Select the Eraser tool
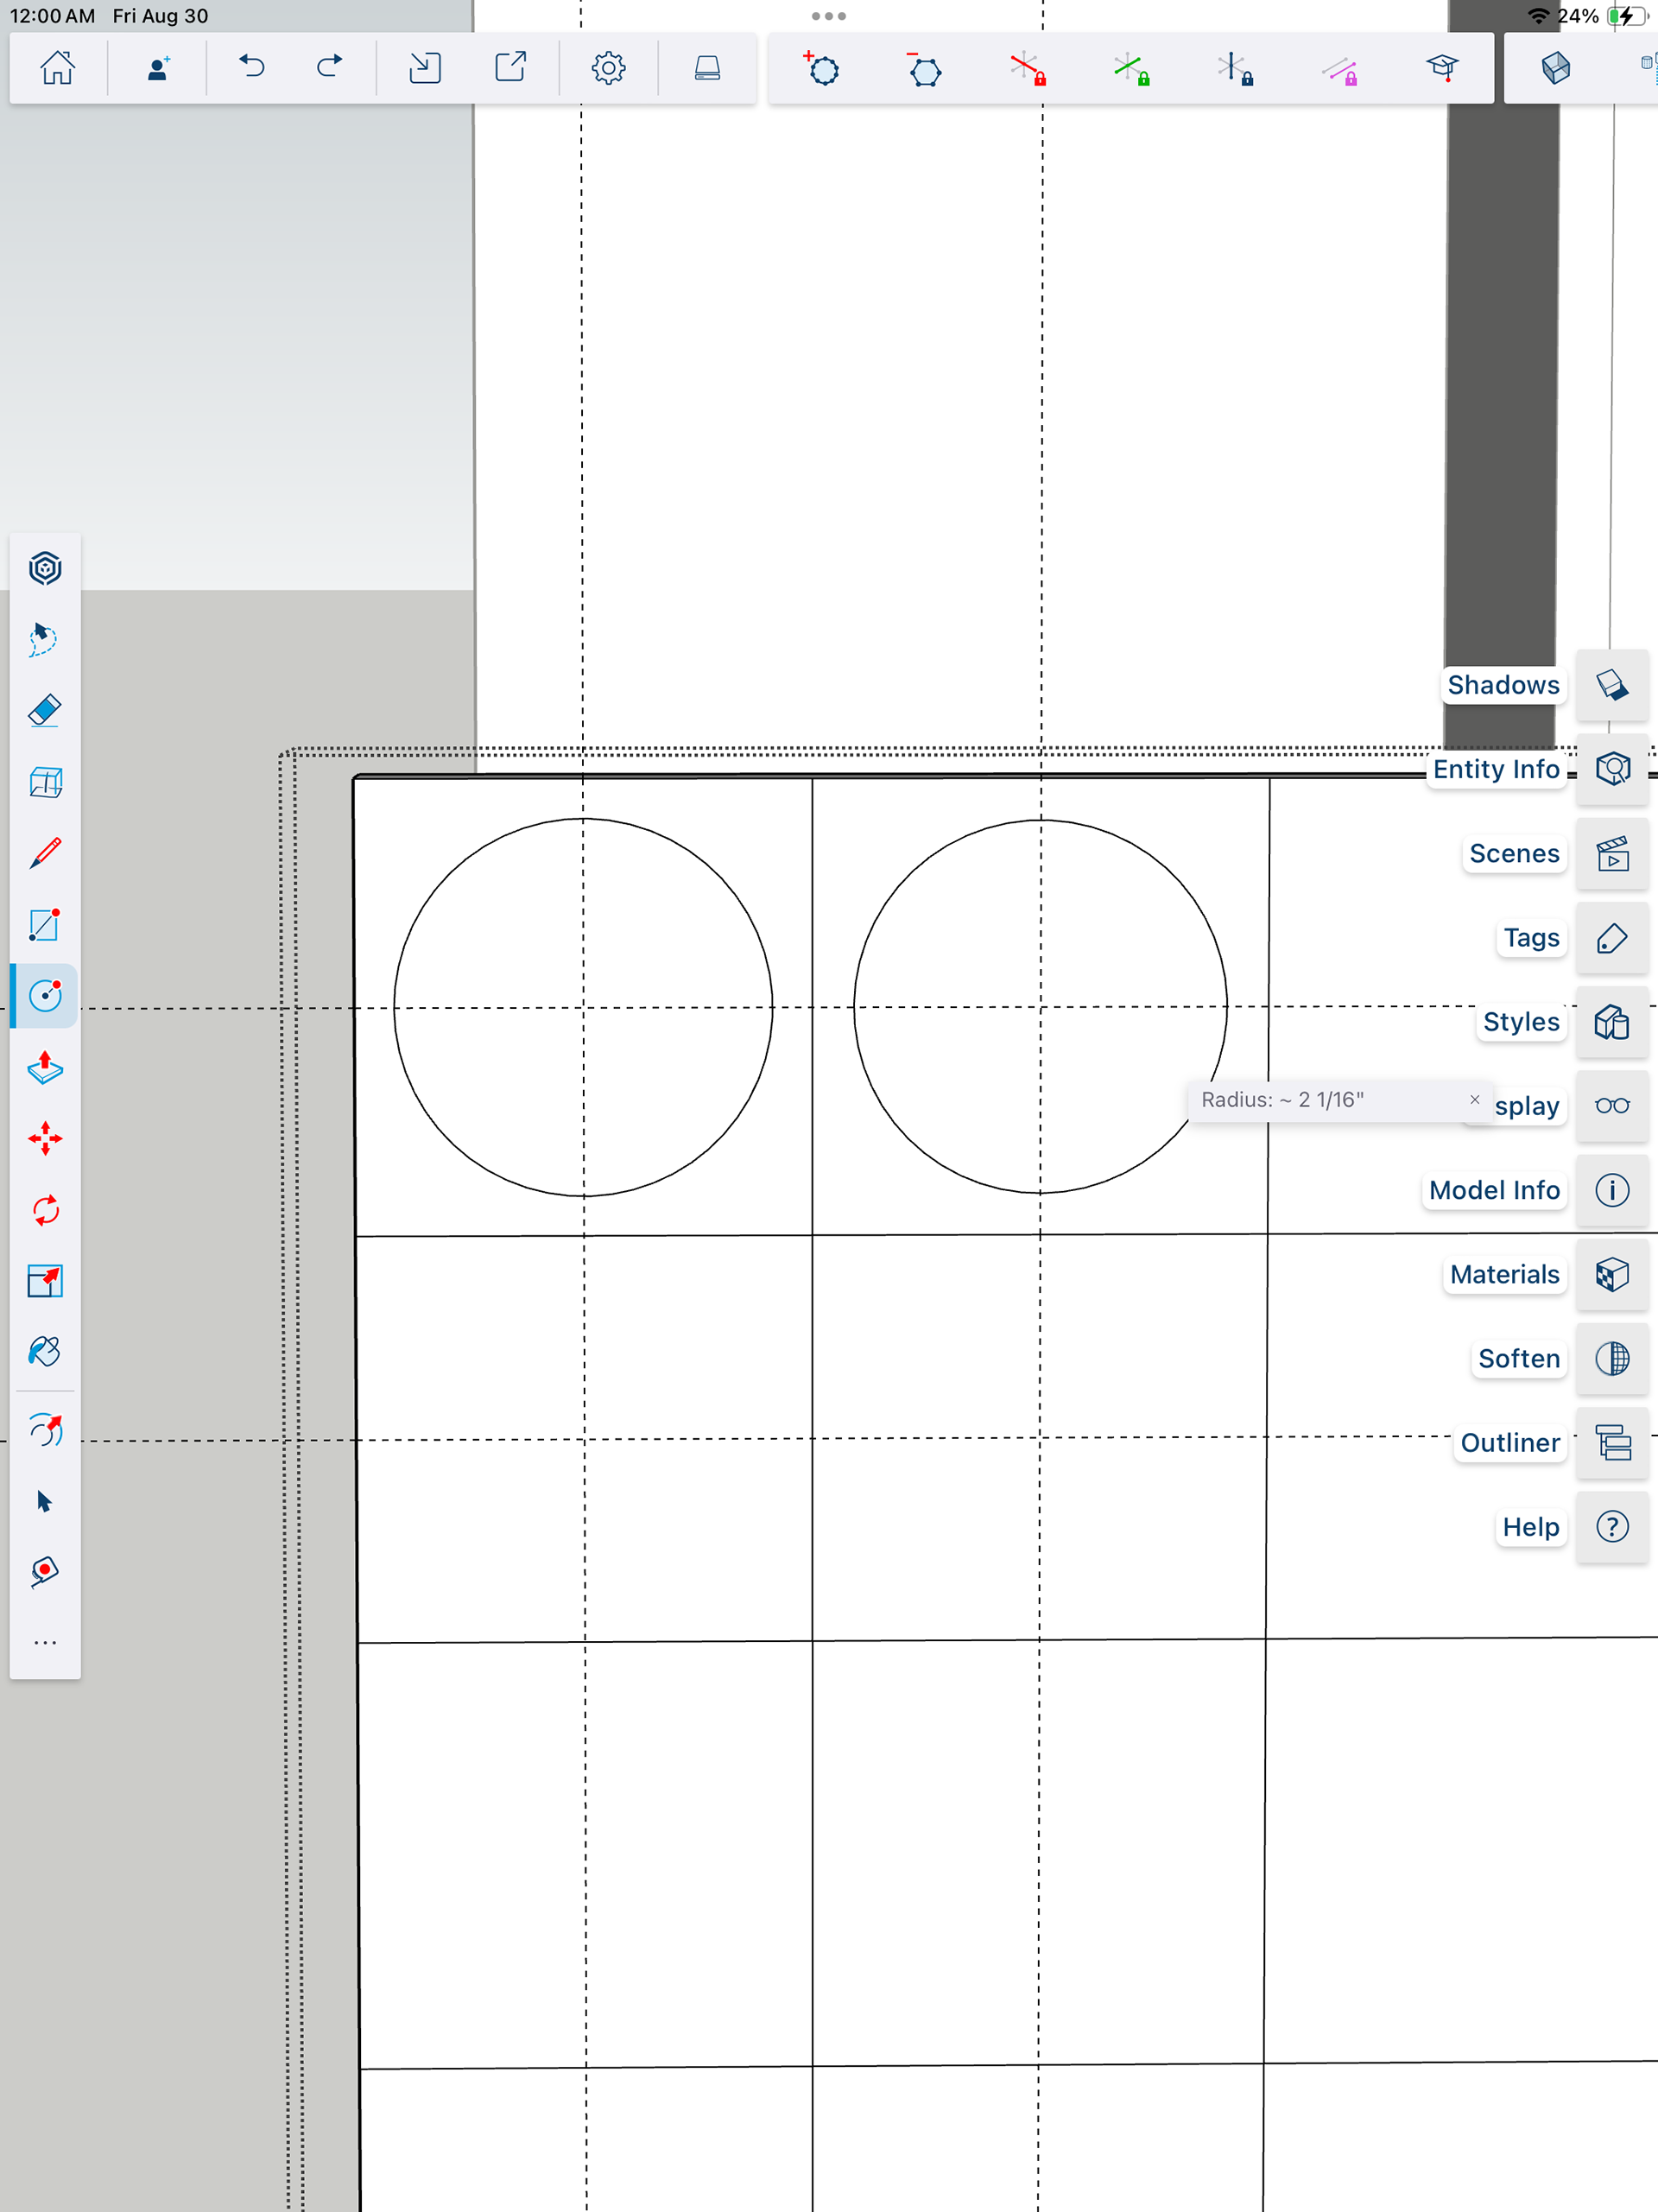1658x2212 pixels. [45, 711]
